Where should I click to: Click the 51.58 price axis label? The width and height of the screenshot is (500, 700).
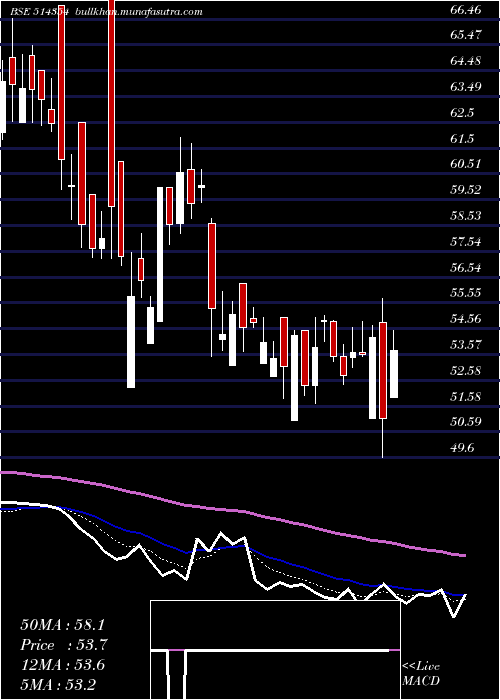click(466, 396)
